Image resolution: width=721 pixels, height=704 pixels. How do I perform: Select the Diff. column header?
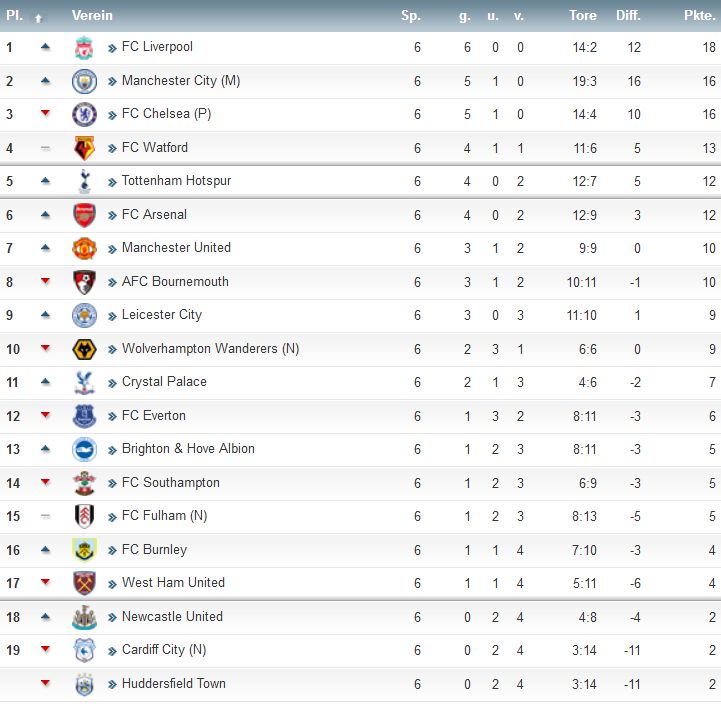[x=628, y=15]
